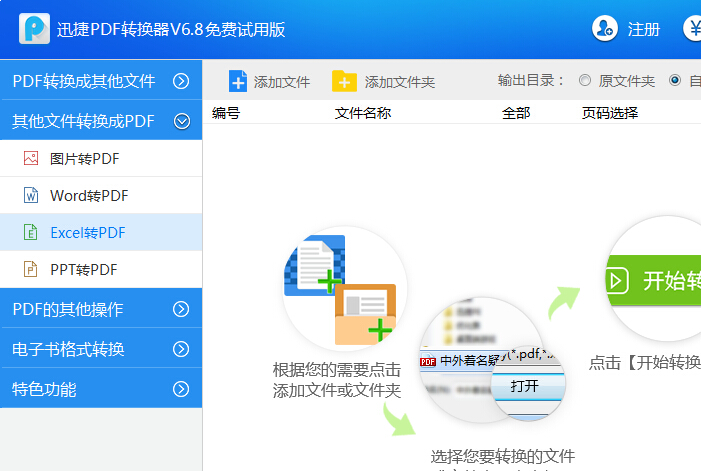The width and height of the screenshot is (701, 471).
Task: Click the 特色功能 chevron arrow
Action: pos(181,389)
